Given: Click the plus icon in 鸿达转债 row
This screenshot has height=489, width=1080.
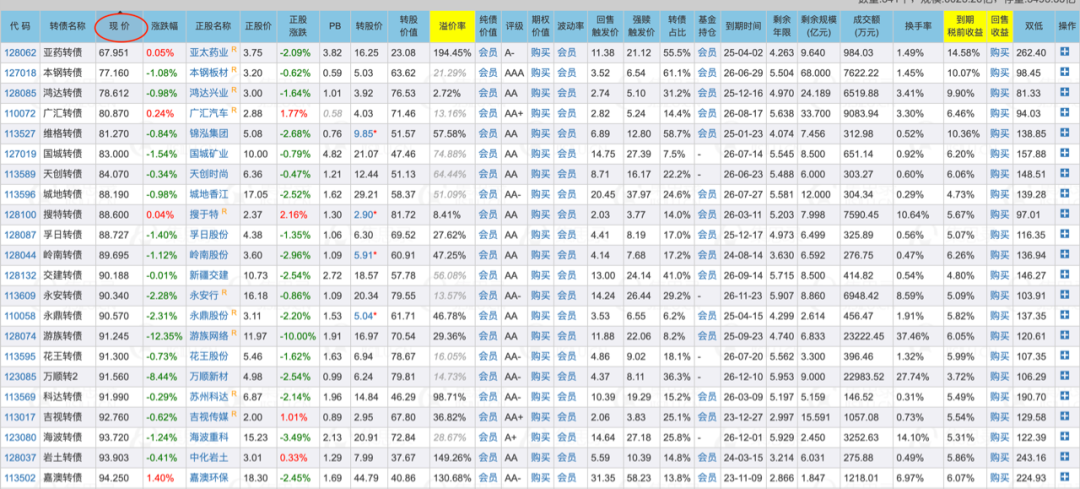Looking at the screenshot, I should coord(1065,93).
